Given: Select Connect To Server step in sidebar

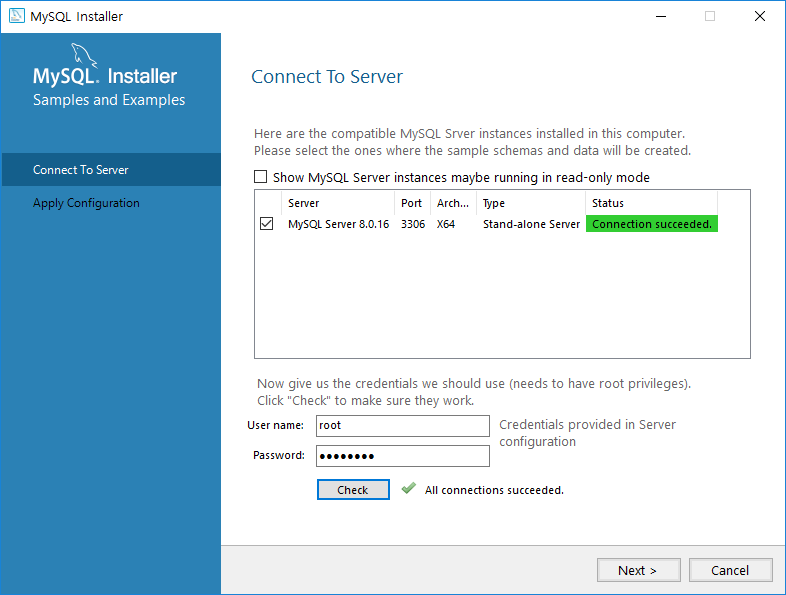Looking at the screenshot, I should click(x=111, y=169).
